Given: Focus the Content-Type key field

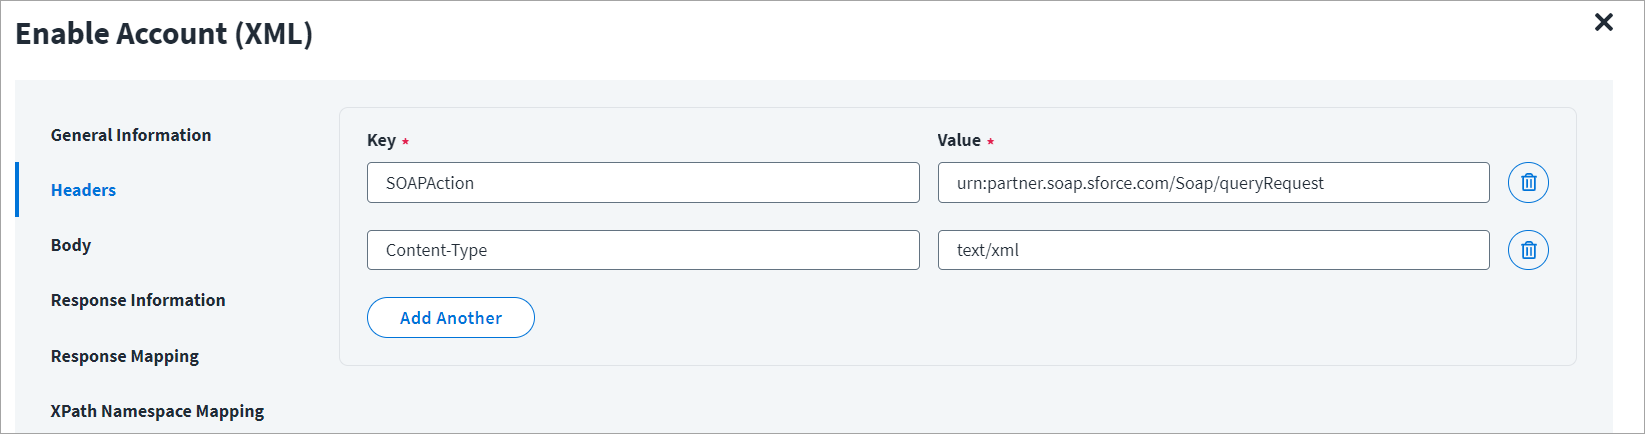Looking at the screenshot, I should click(643, 250).
